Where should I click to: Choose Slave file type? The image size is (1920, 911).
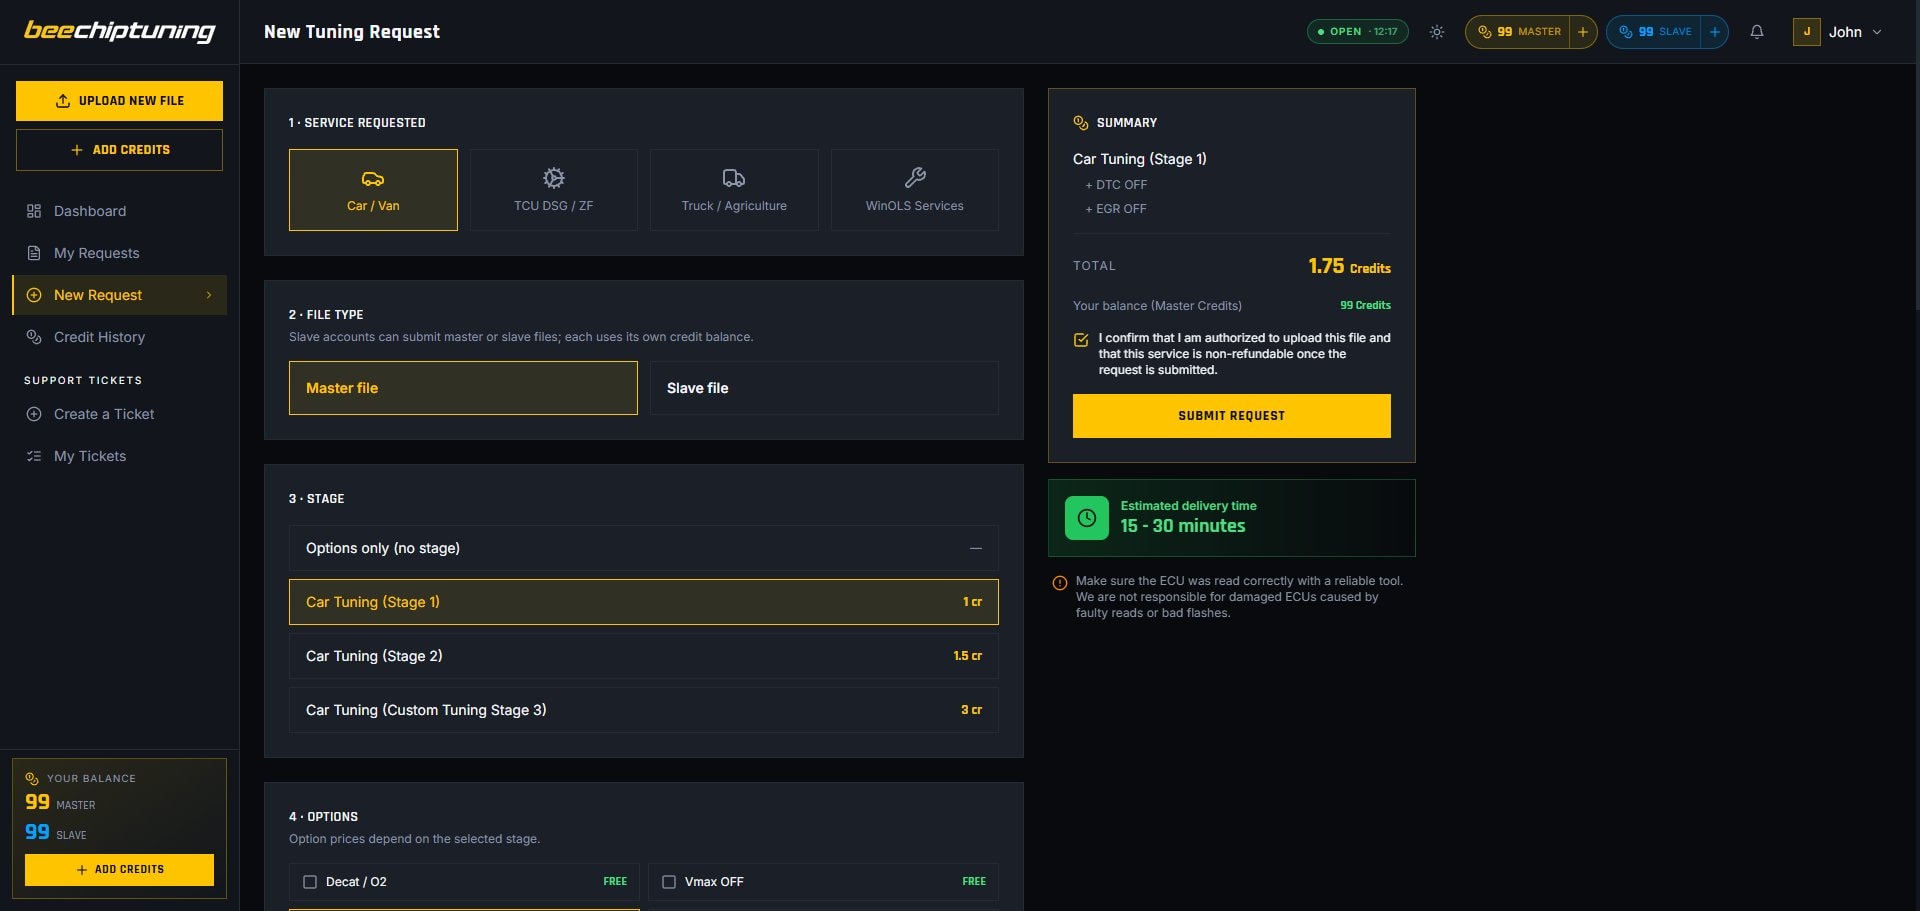point(824,388)
